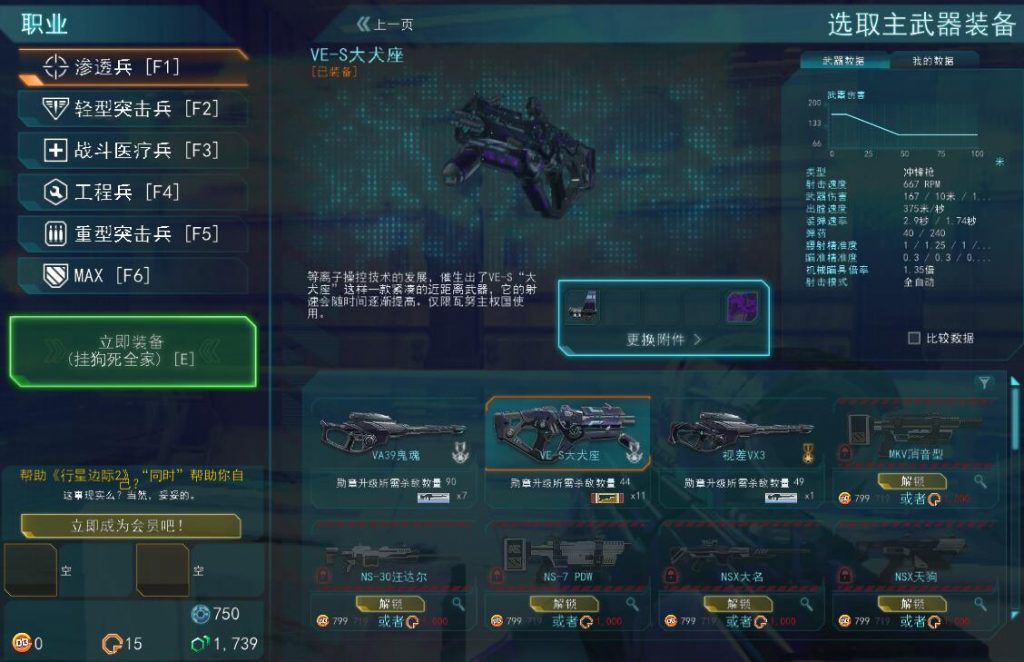Preview MKV消音型 with the magnifier icon
This screenshot has height=662, width=1024.
pos(980,482)
